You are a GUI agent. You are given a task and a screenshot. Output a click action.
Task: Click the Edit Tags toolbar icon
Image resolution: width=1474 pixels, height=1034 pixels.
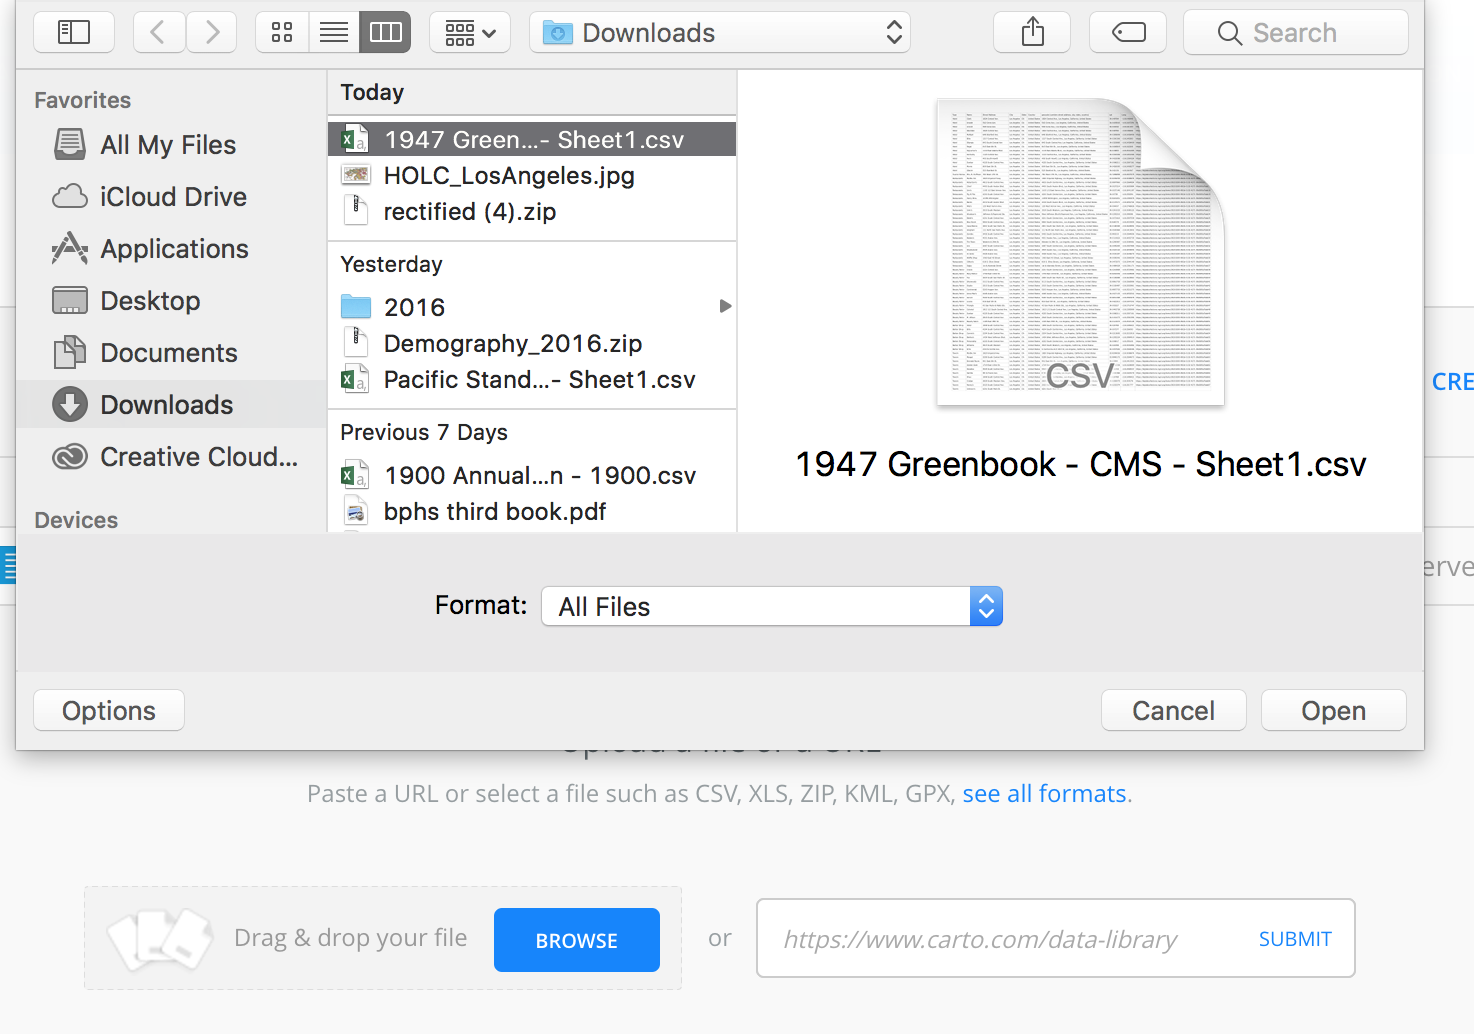coord(1128,32)
